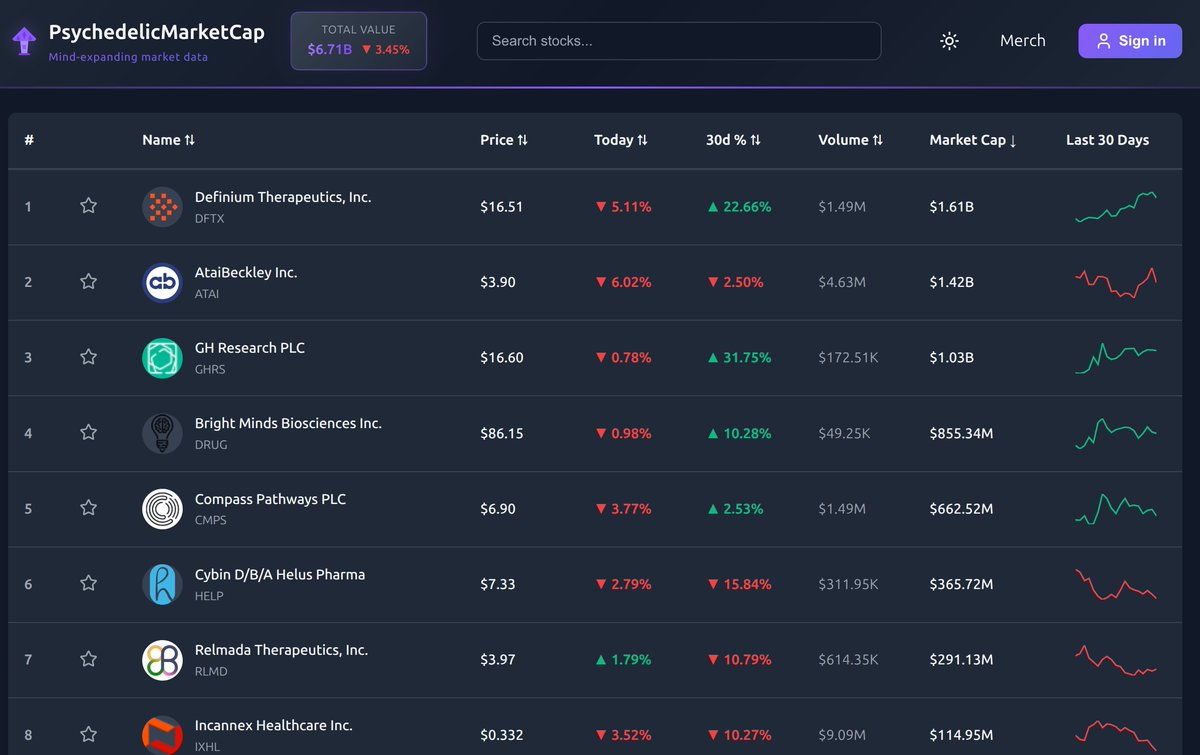Viewport: 1200px width, 755px height.
Task: Star Relmada Therapeutics as favorite
Action: [x=88, y=659]
